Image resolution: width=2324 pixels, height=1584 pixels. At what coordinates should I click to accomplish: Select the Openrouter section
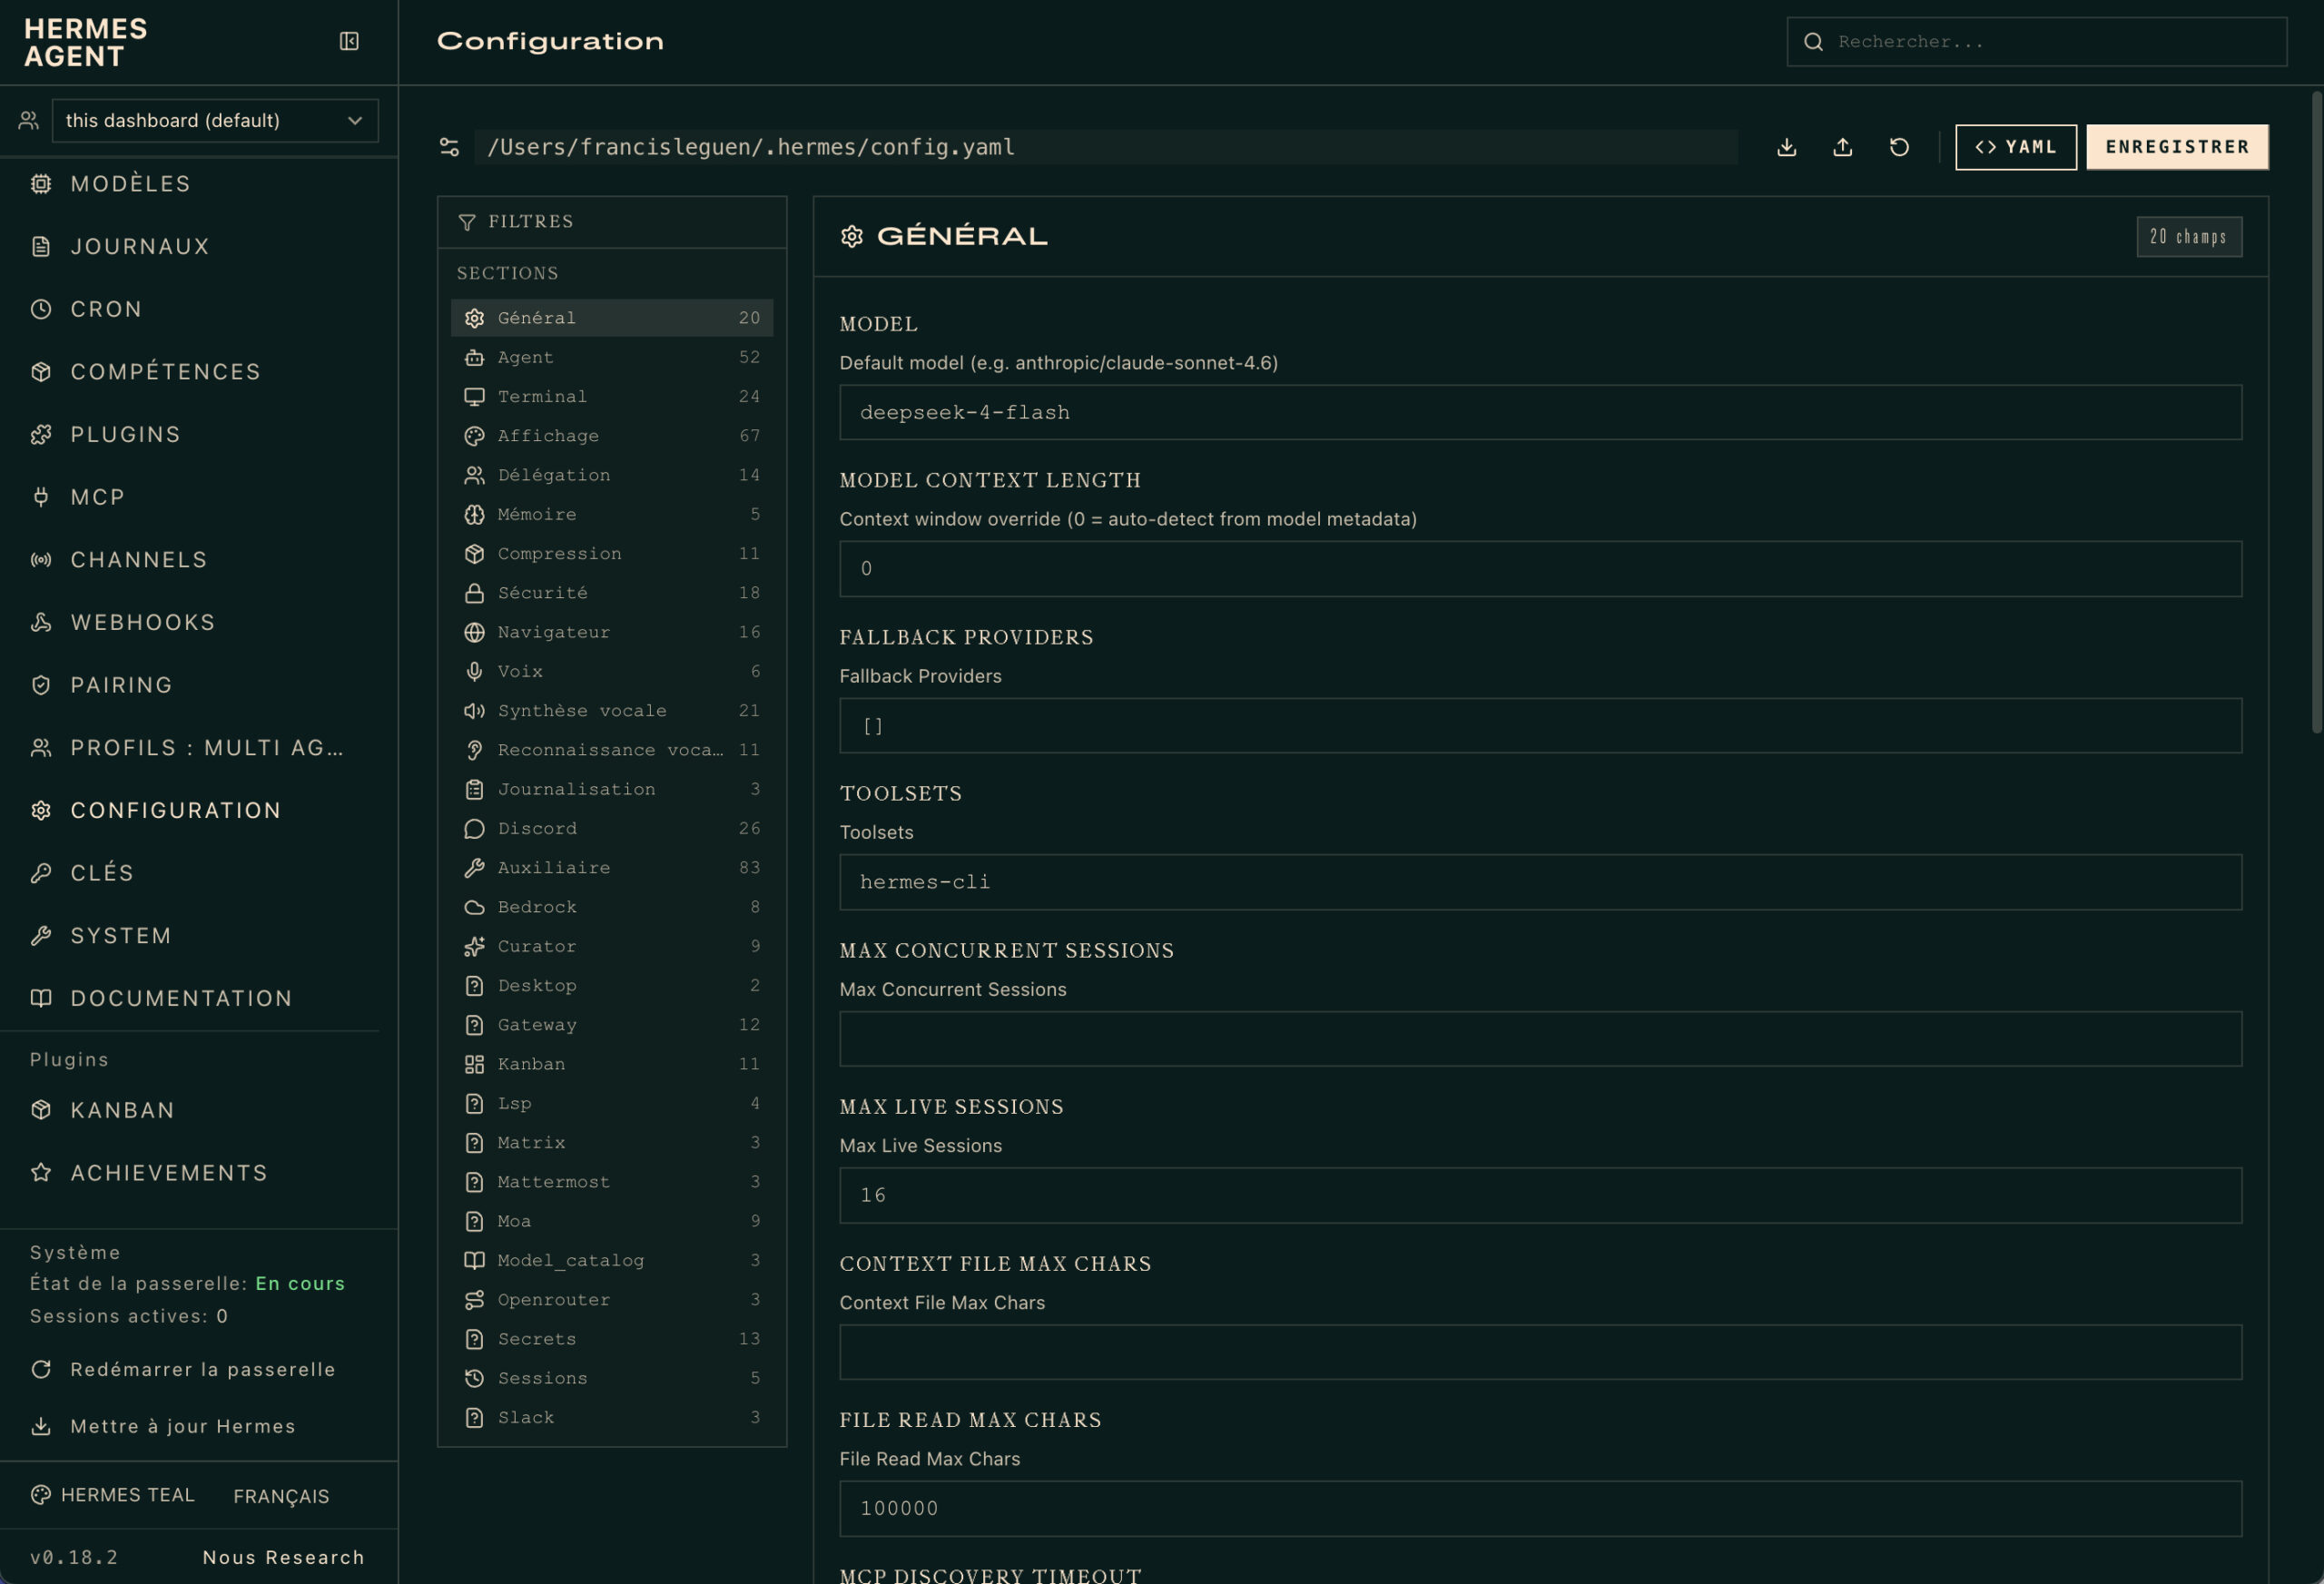pos(612,1300)
